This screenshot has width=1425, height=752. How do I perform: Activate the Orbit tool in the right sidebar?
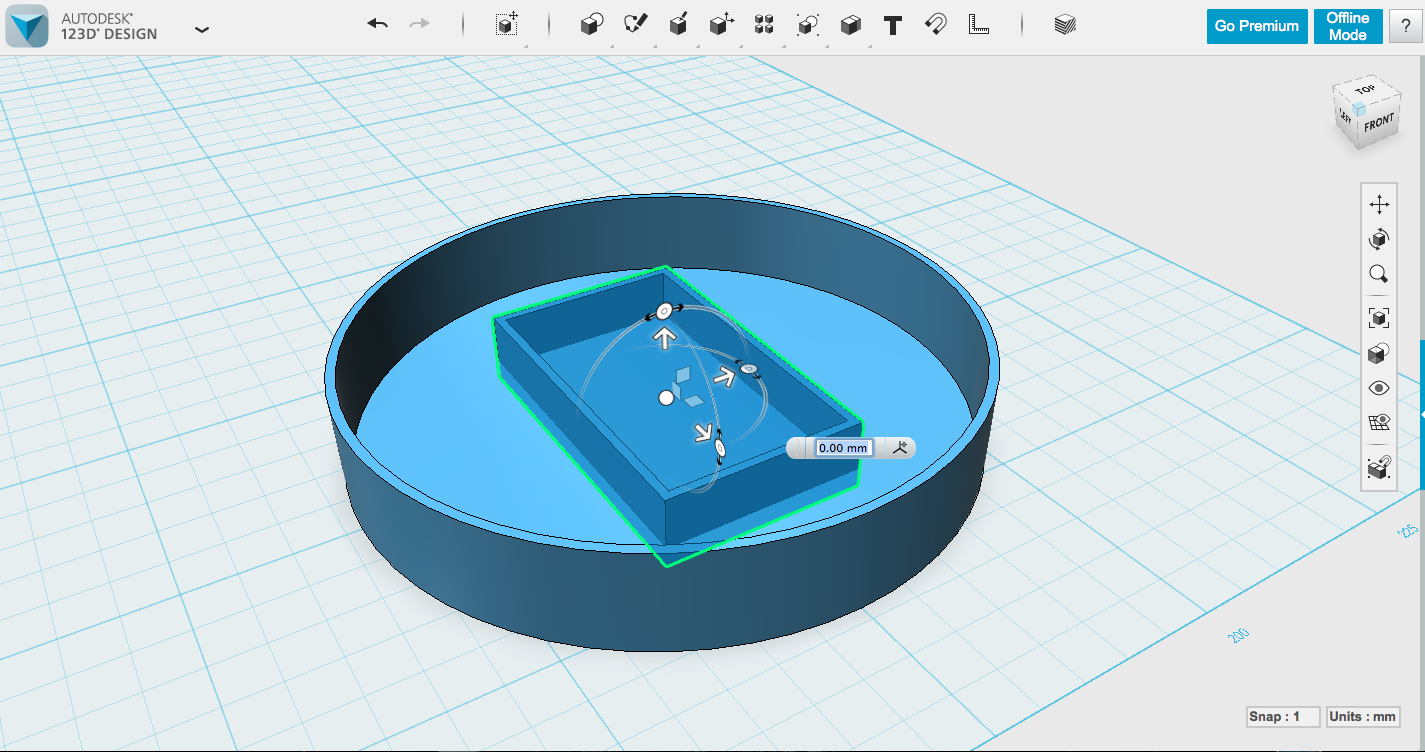pos(1378,239)
